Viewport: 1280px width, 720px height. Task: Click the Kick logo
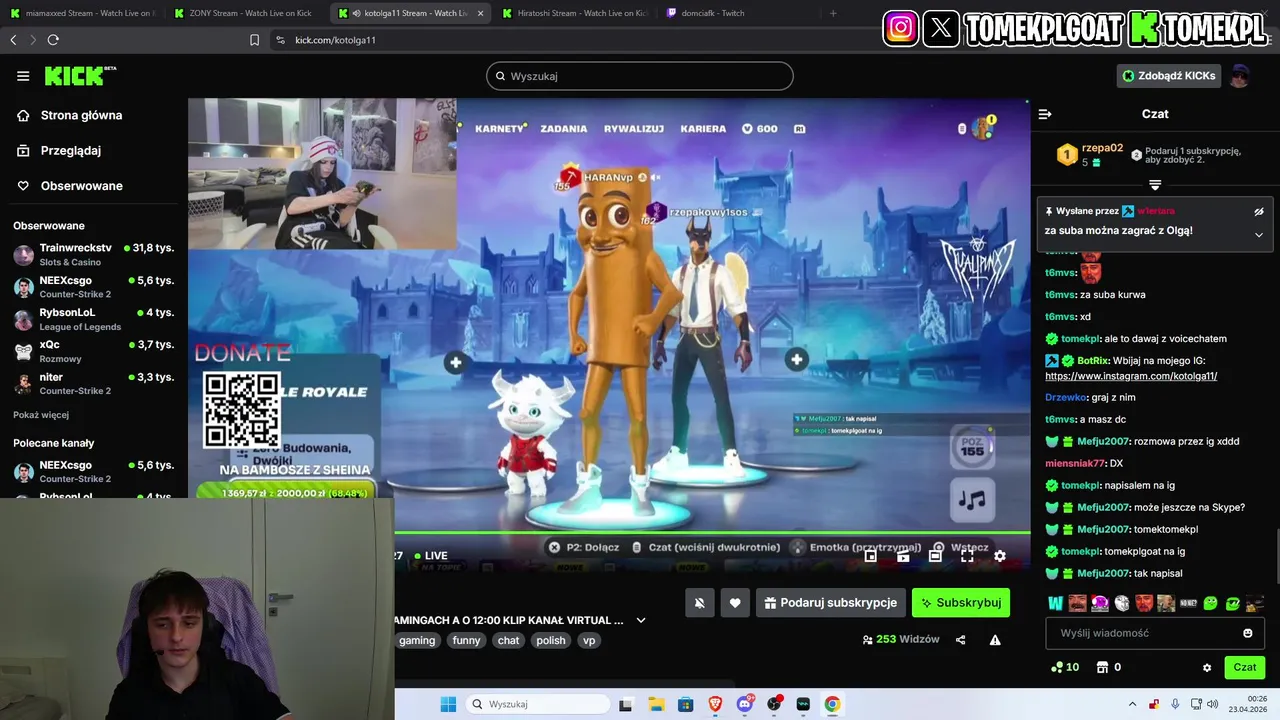click(80, 76)
